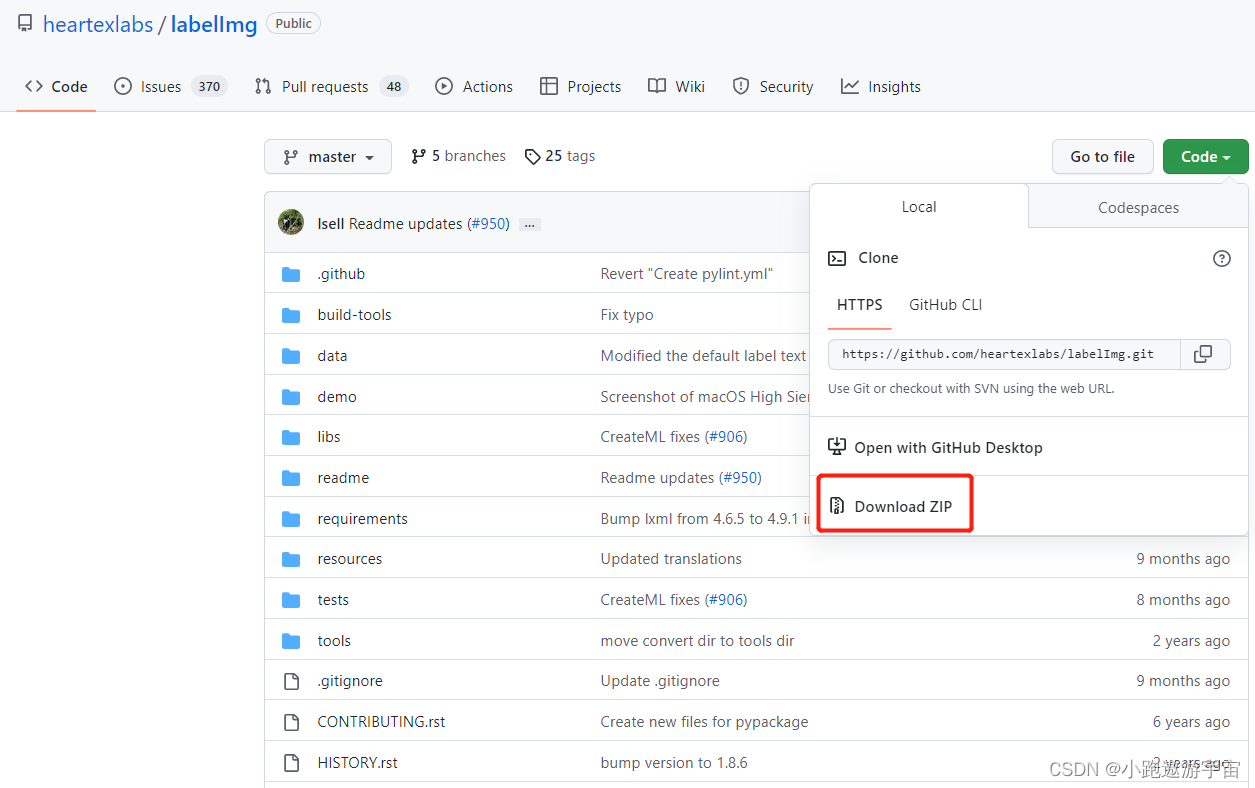This screenshot has width=1255, height=788.
Task: Open the labelImg repository link
Action: click(214, 24)
